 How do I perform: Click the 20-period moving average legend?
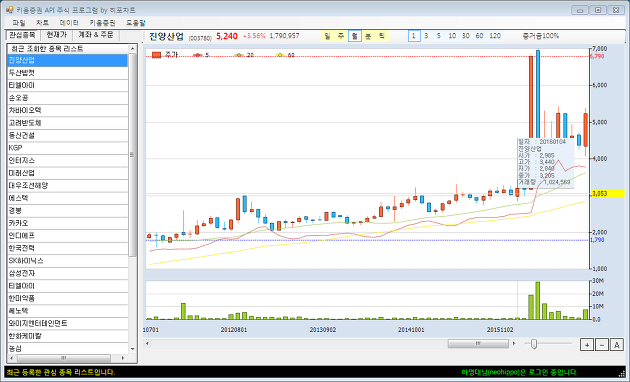coord(244,55)
